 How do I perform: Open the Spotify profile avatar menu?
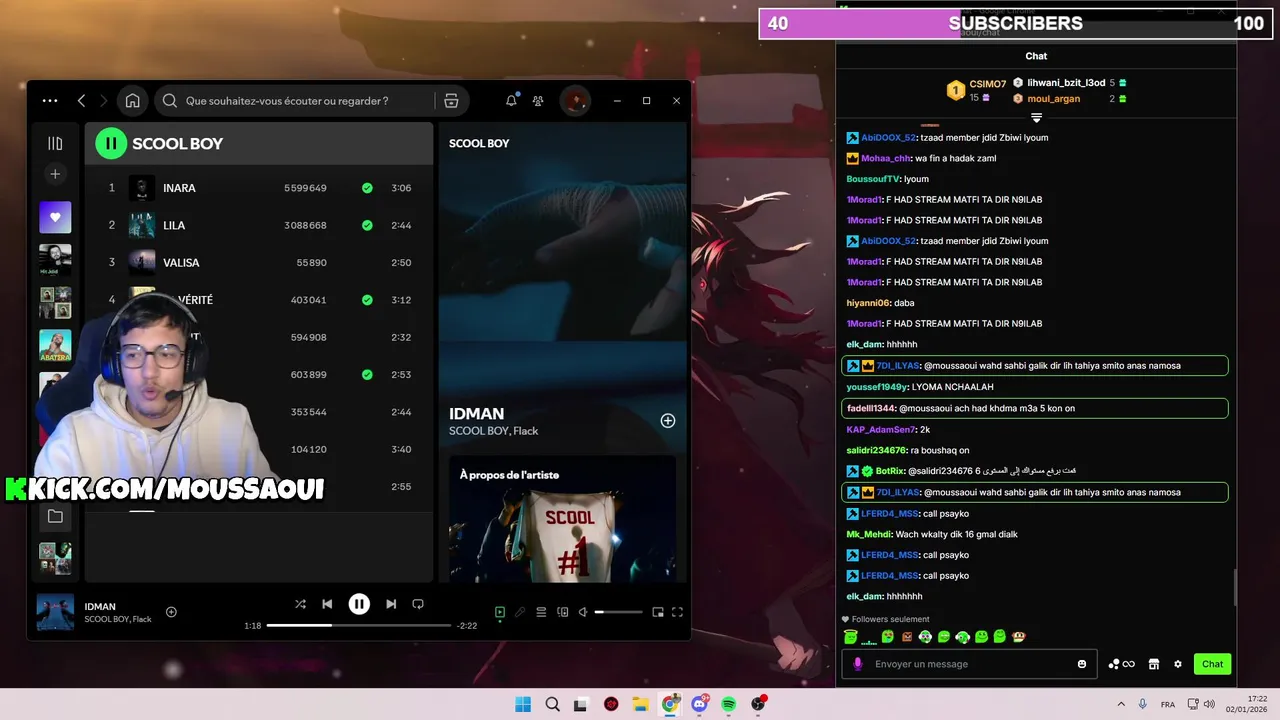(x=575, y=101)
